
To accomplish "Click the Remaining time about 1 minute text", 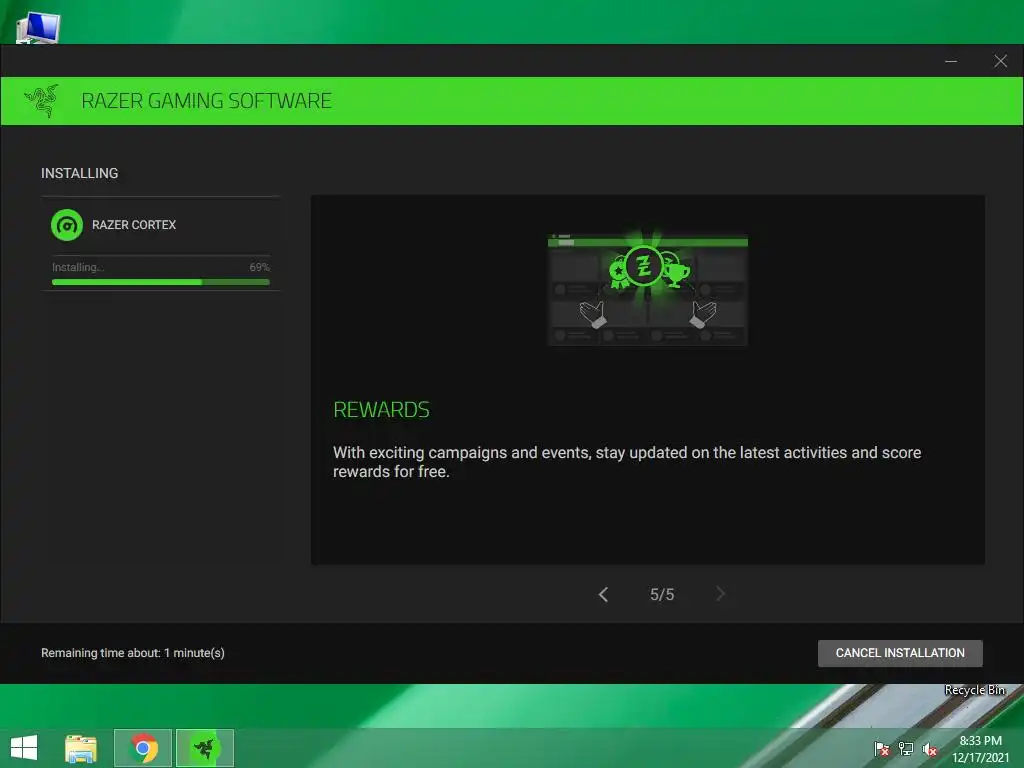I will tap(133, 653).
